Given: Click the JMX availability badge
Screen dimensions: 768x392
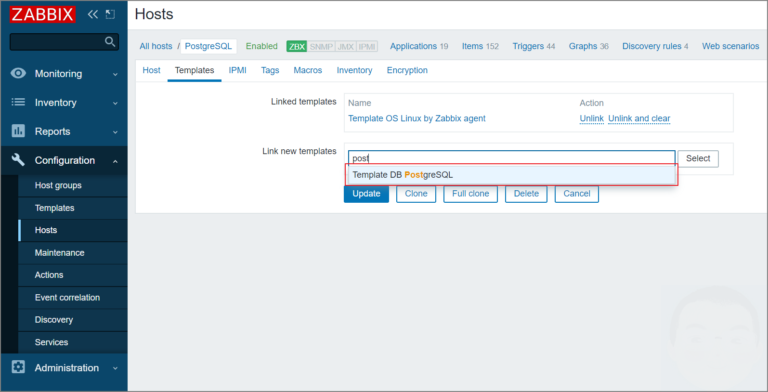Looking at the screenshot, I should coord(345,47).
